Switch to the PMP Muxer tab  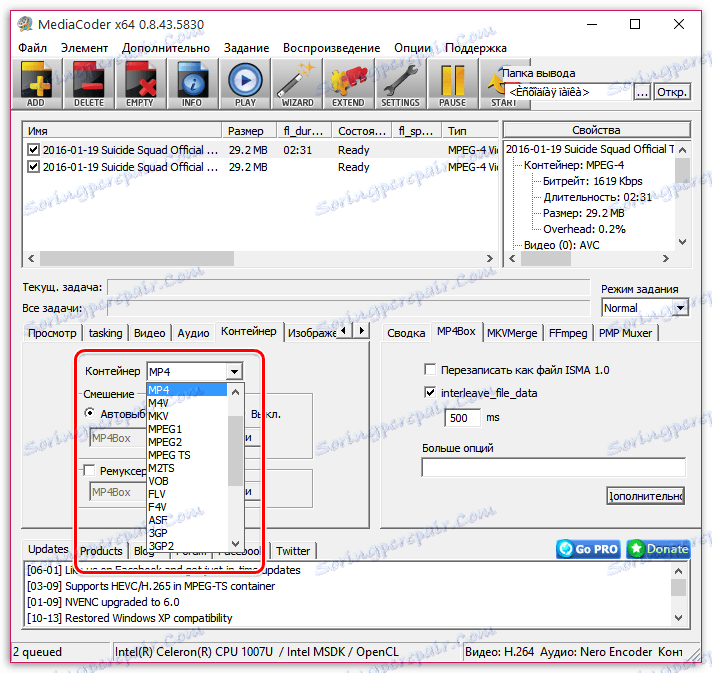(x=625, y=333)
